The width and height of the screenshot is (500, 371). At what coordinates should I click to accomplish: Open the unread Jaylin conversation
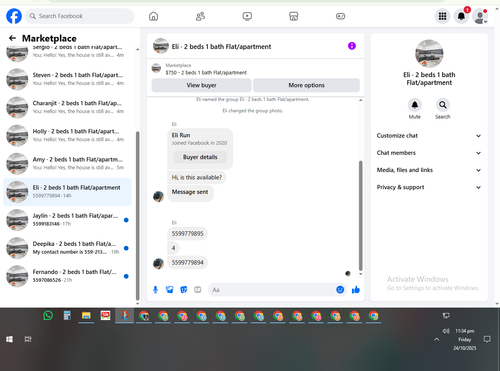click(67, 220)
